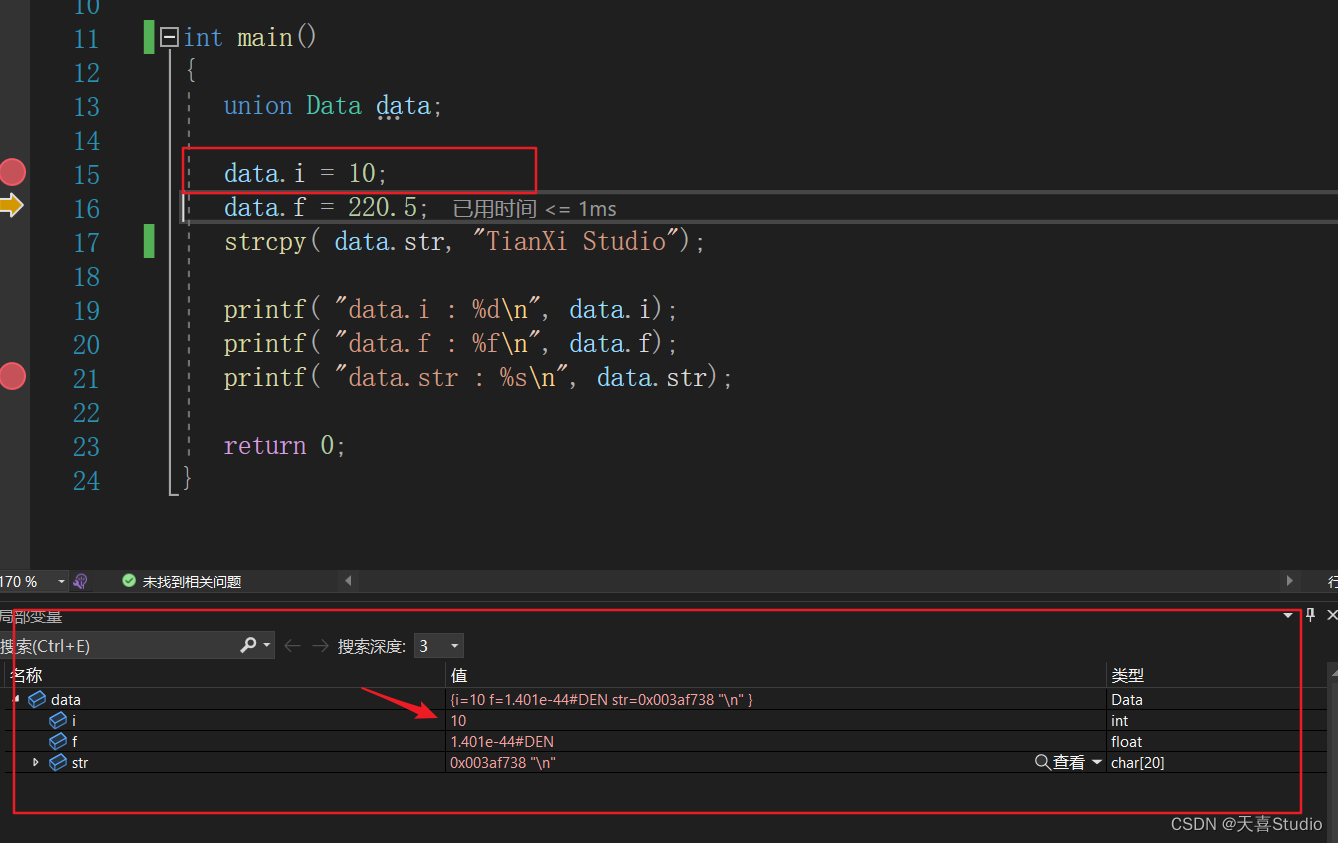Select the data variable cube icon
This screenshot has height=843, width=1338.
[x=37, y=699]
